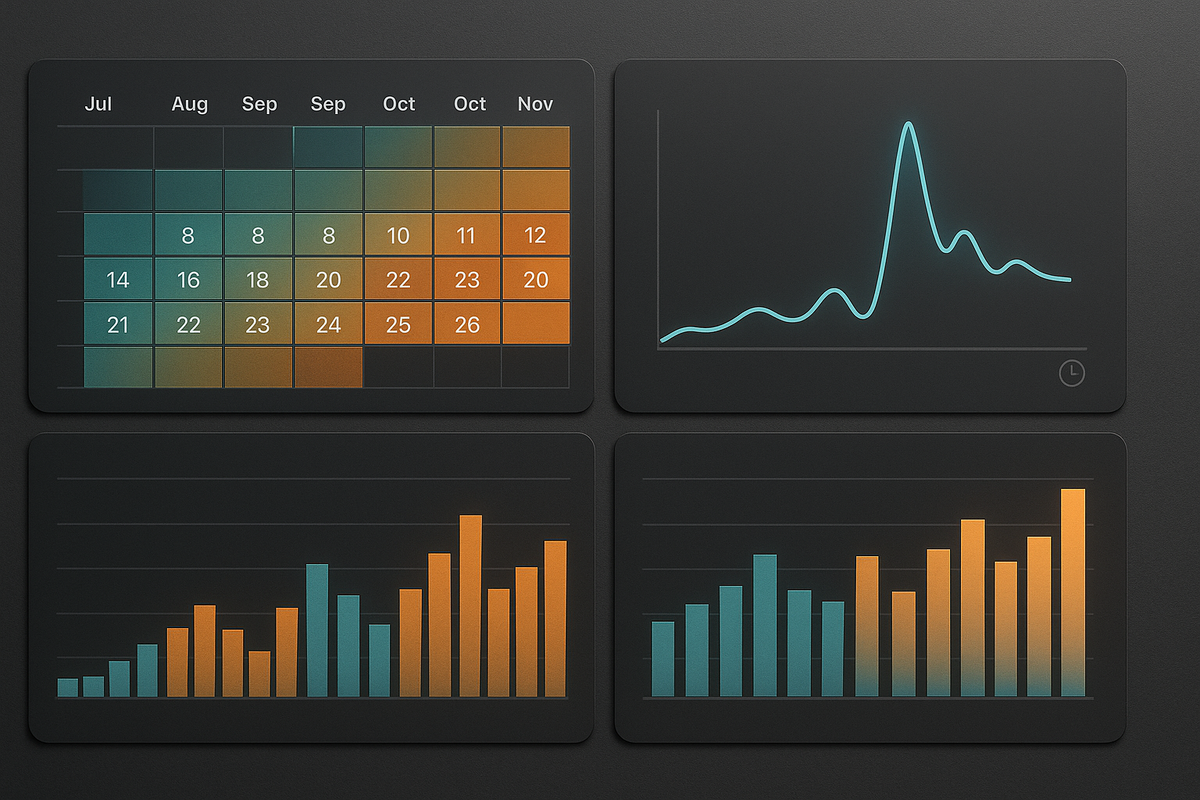Viewport: 1200px width, 800px height.
Task: Pick calendar cell 8 in the Aug column
Action: [x=188, y=236]
